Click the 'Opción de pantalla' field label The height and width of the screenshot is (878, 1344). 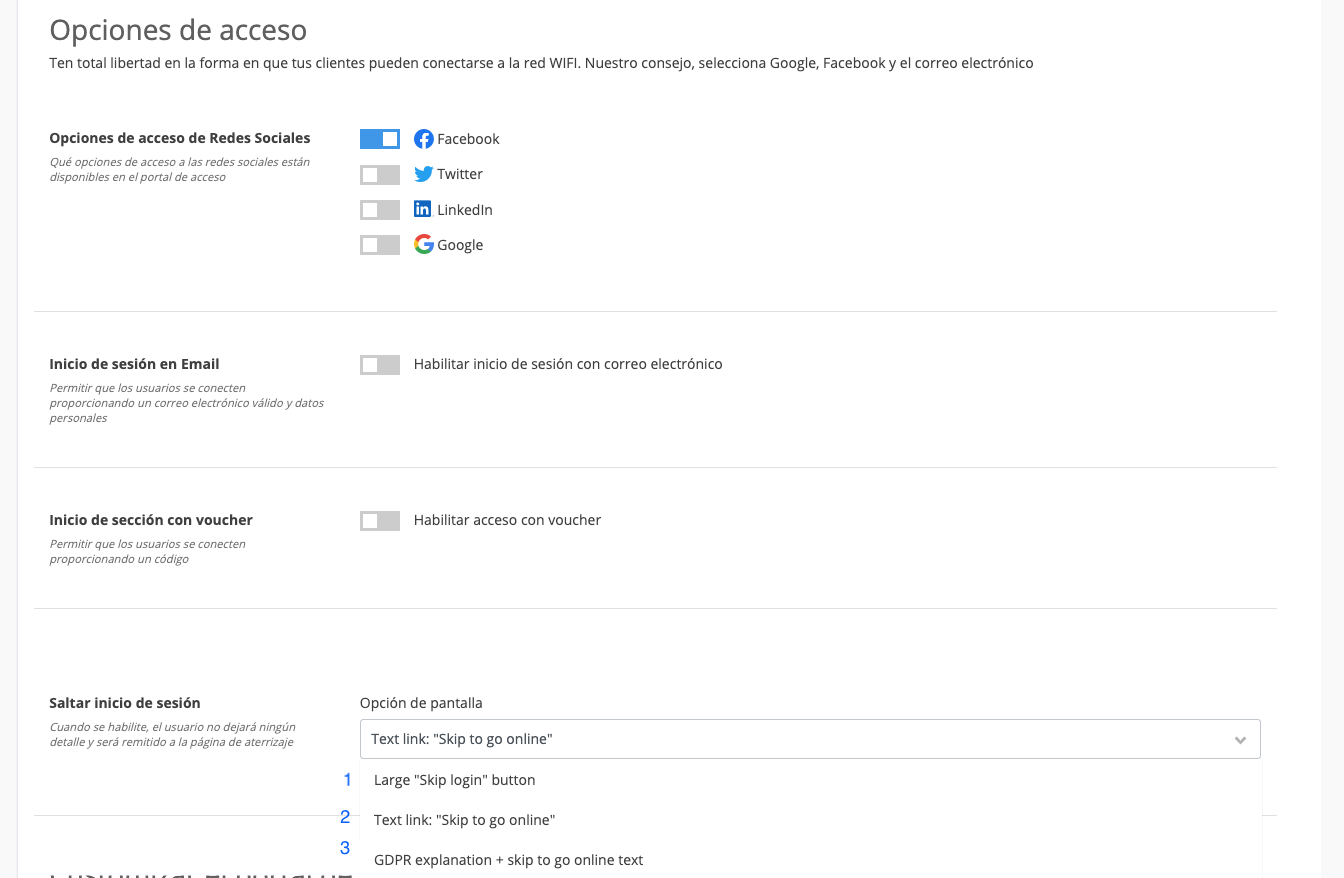(421, 703)
